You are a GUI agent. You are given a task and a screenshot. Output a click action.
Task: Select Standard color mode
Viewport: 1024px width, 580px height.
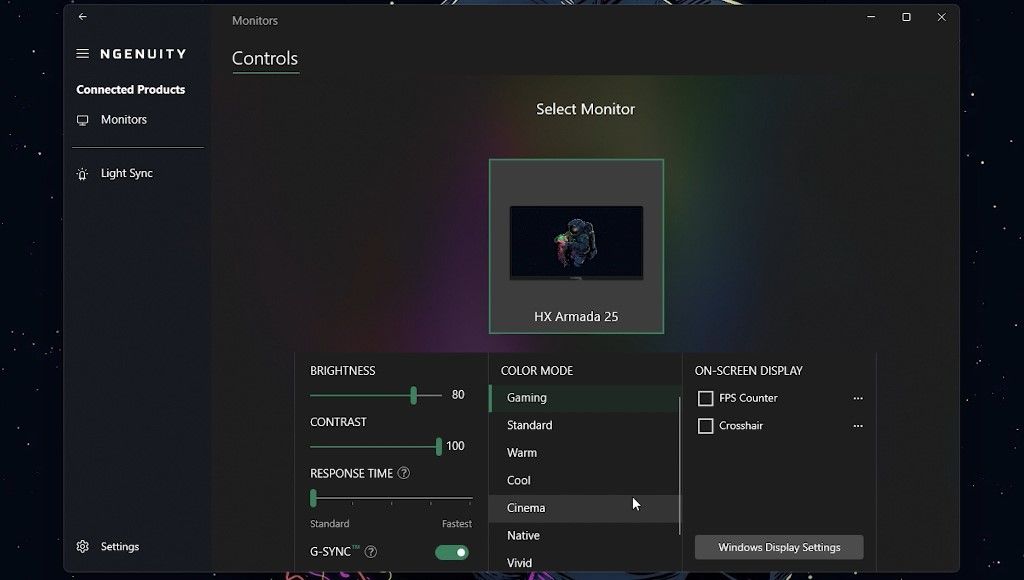coord(584,425)
